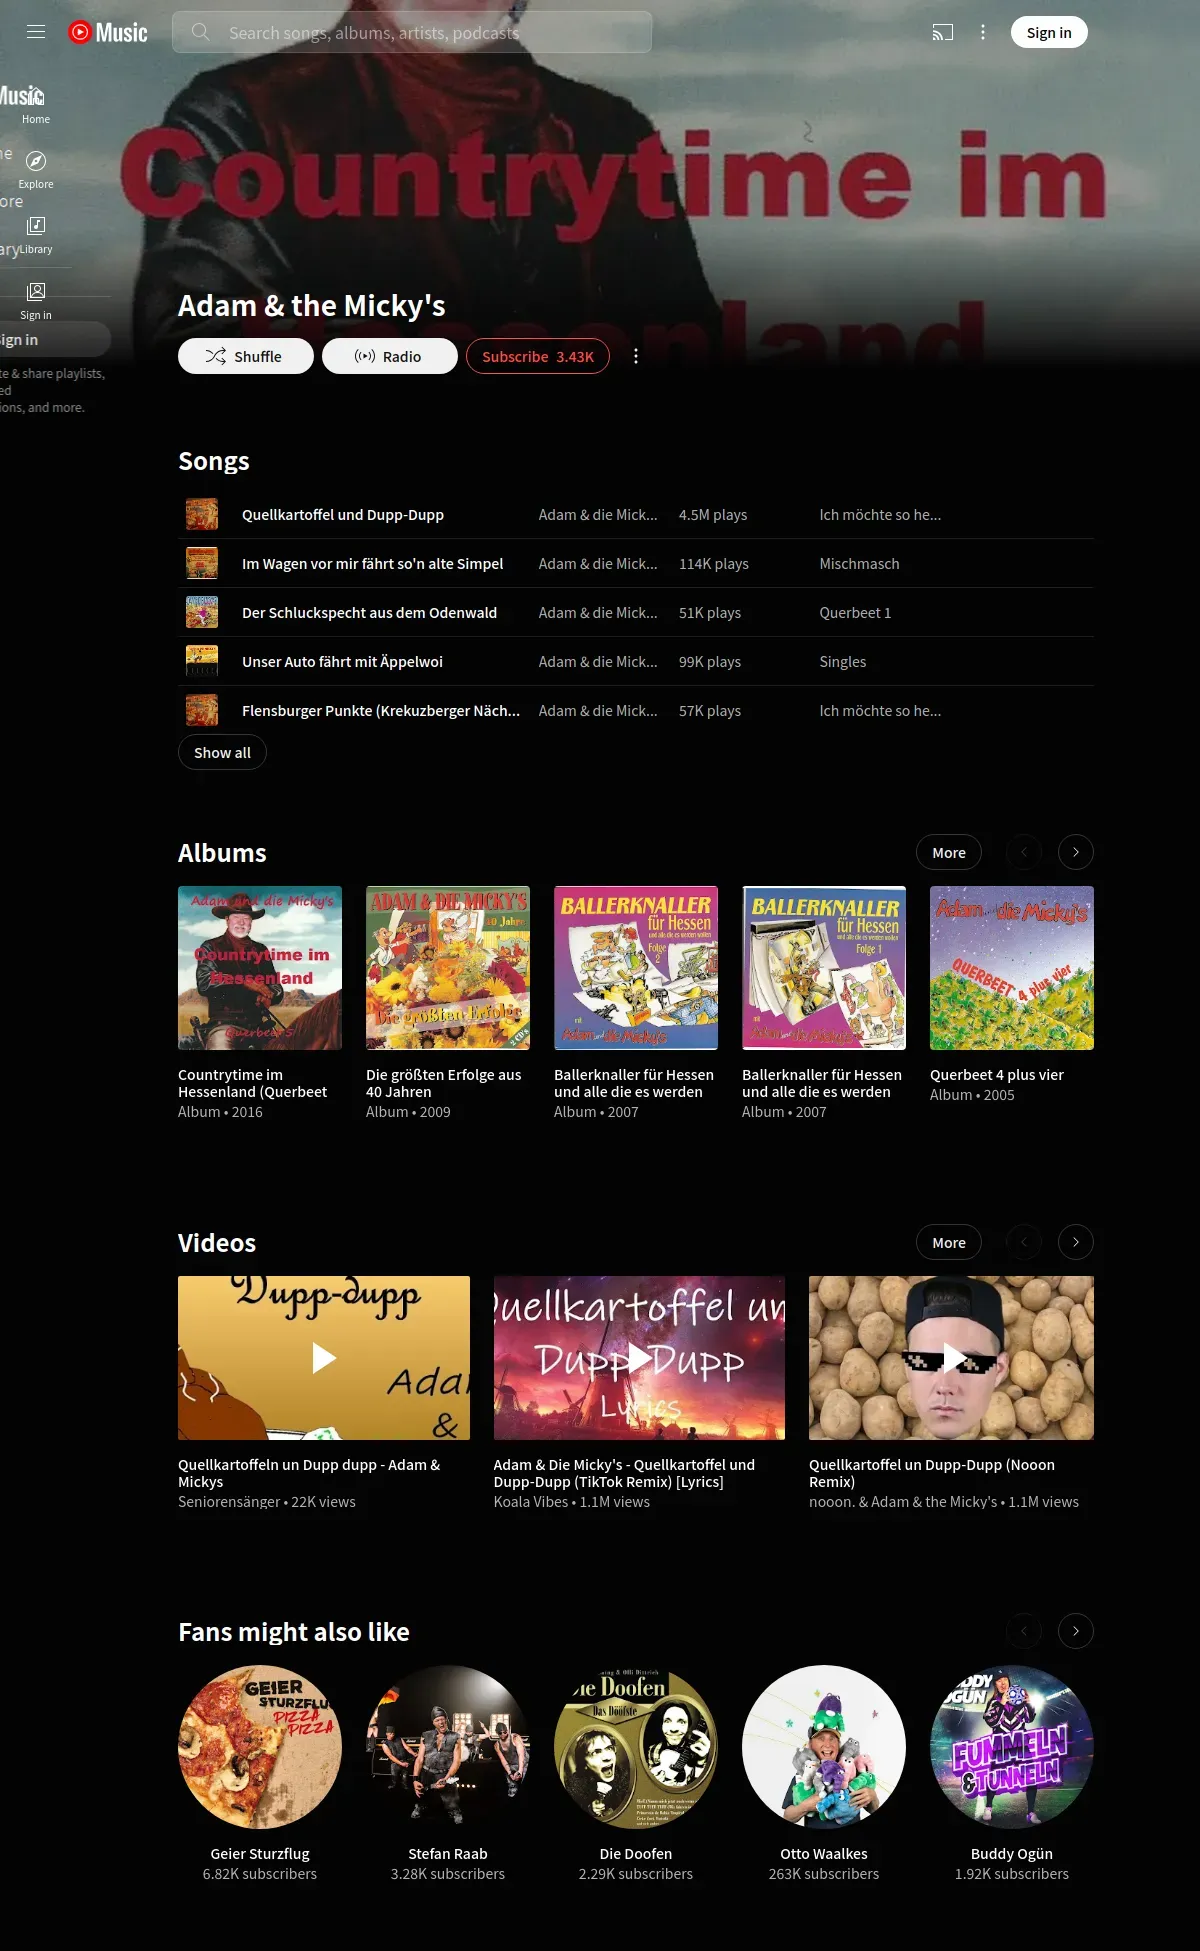
Task: Open Ballerknaller für Hessen Folge 1 cover
Action: tap(824, 968)
